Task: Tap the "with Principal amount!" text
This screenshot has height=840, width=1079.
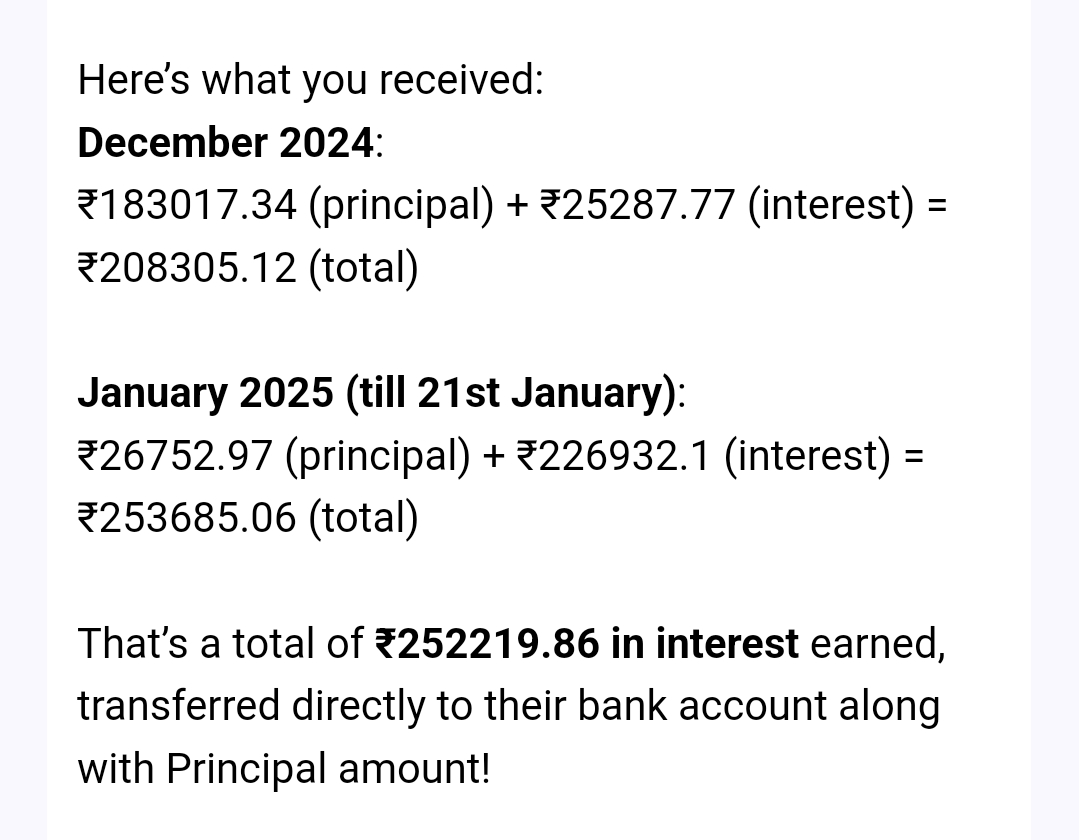Action: click(x=284, y=769)
